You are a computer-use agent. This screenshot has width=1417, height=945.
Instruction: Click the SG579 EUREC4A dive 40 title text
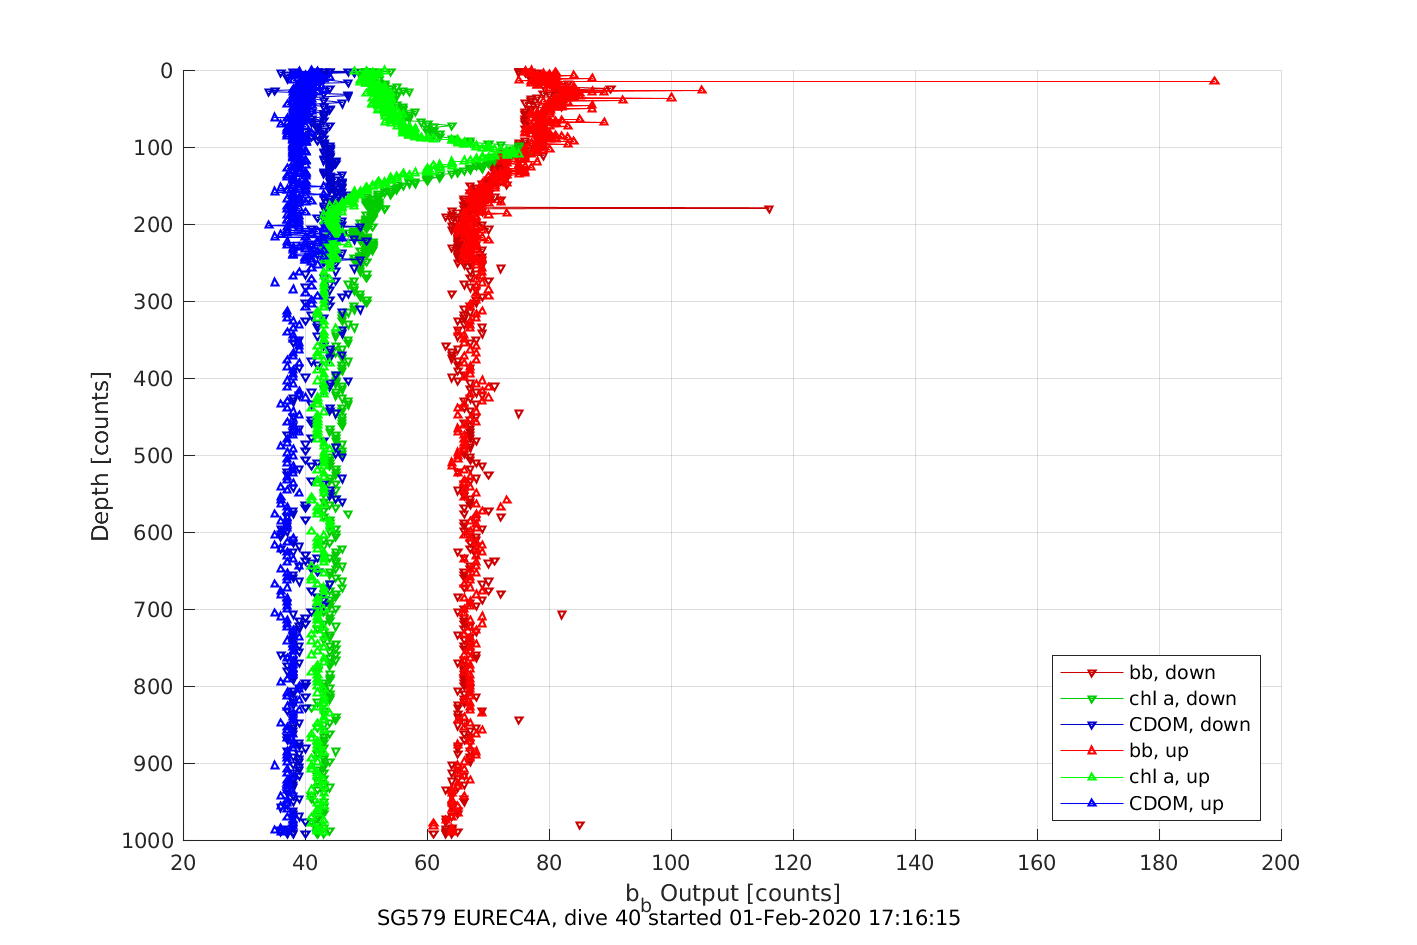click(669, 918)
